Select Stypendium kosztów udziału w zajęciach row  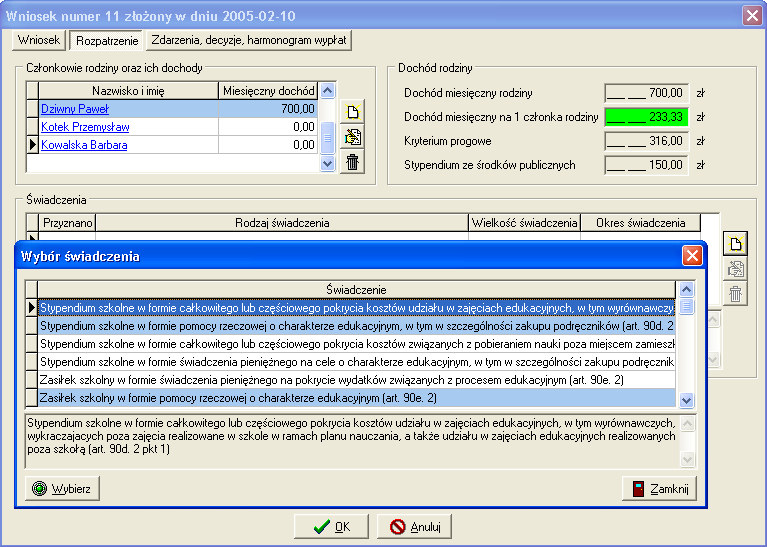tap(357, 308)
